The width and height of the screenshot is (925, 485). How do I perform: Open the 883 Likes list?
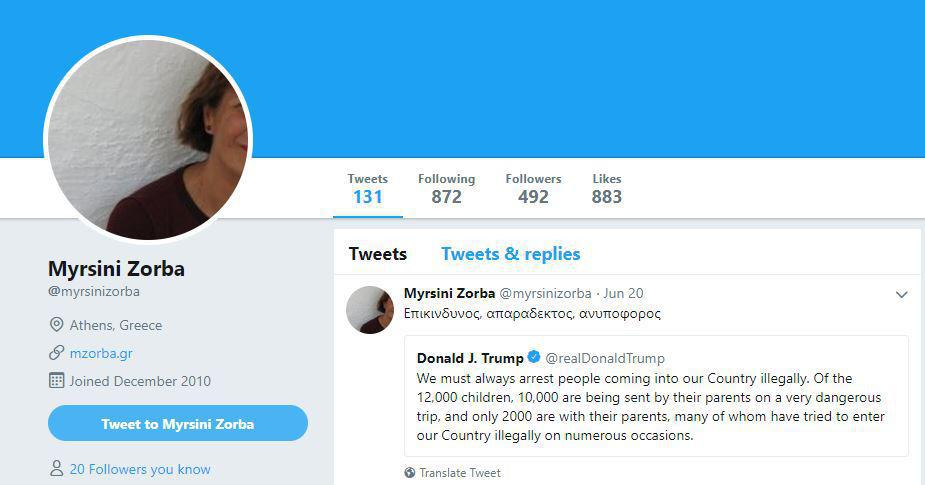click(x=606, y=188)
